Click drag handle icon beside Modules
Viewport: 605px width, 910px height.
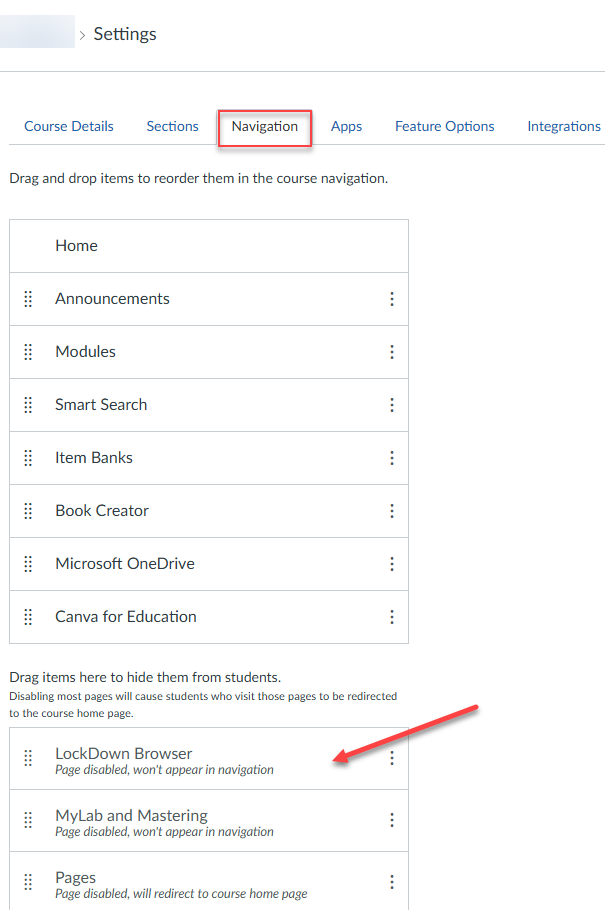[x=28, y=352]
